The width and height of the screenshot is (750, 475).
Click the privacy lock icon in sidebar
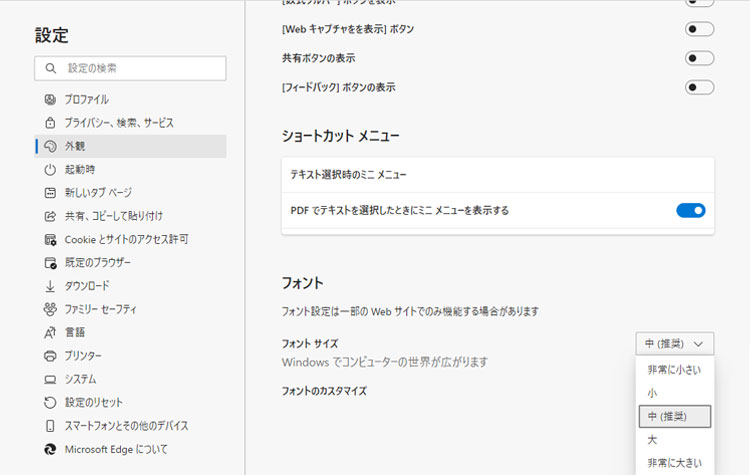(x=50, y=123)
